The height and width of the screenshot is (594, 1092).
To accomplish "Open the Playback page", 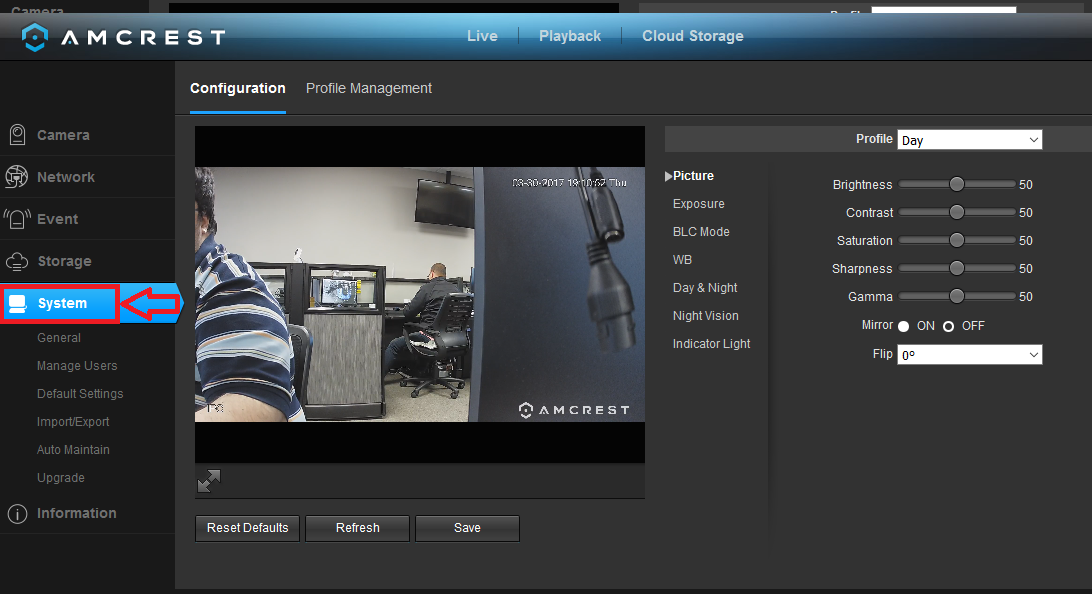I will [570, 36].
